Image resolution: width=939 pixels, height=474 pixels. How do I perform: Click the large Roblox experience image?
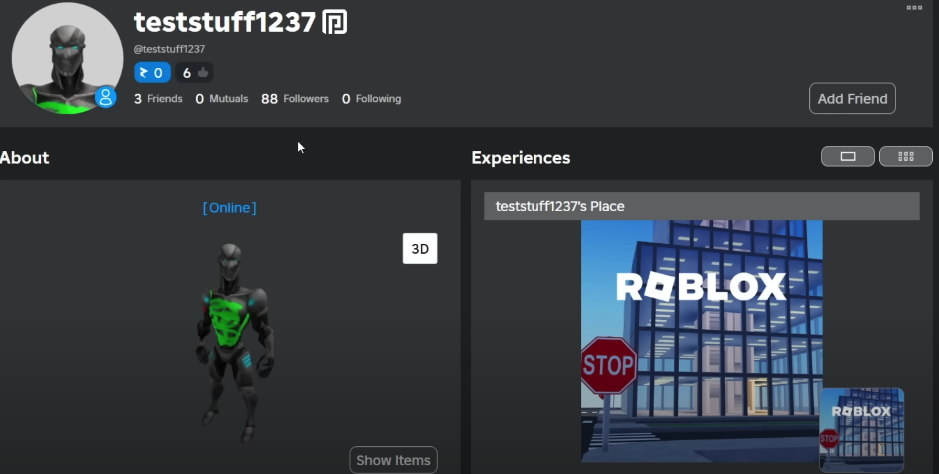(x=701, y=341)
